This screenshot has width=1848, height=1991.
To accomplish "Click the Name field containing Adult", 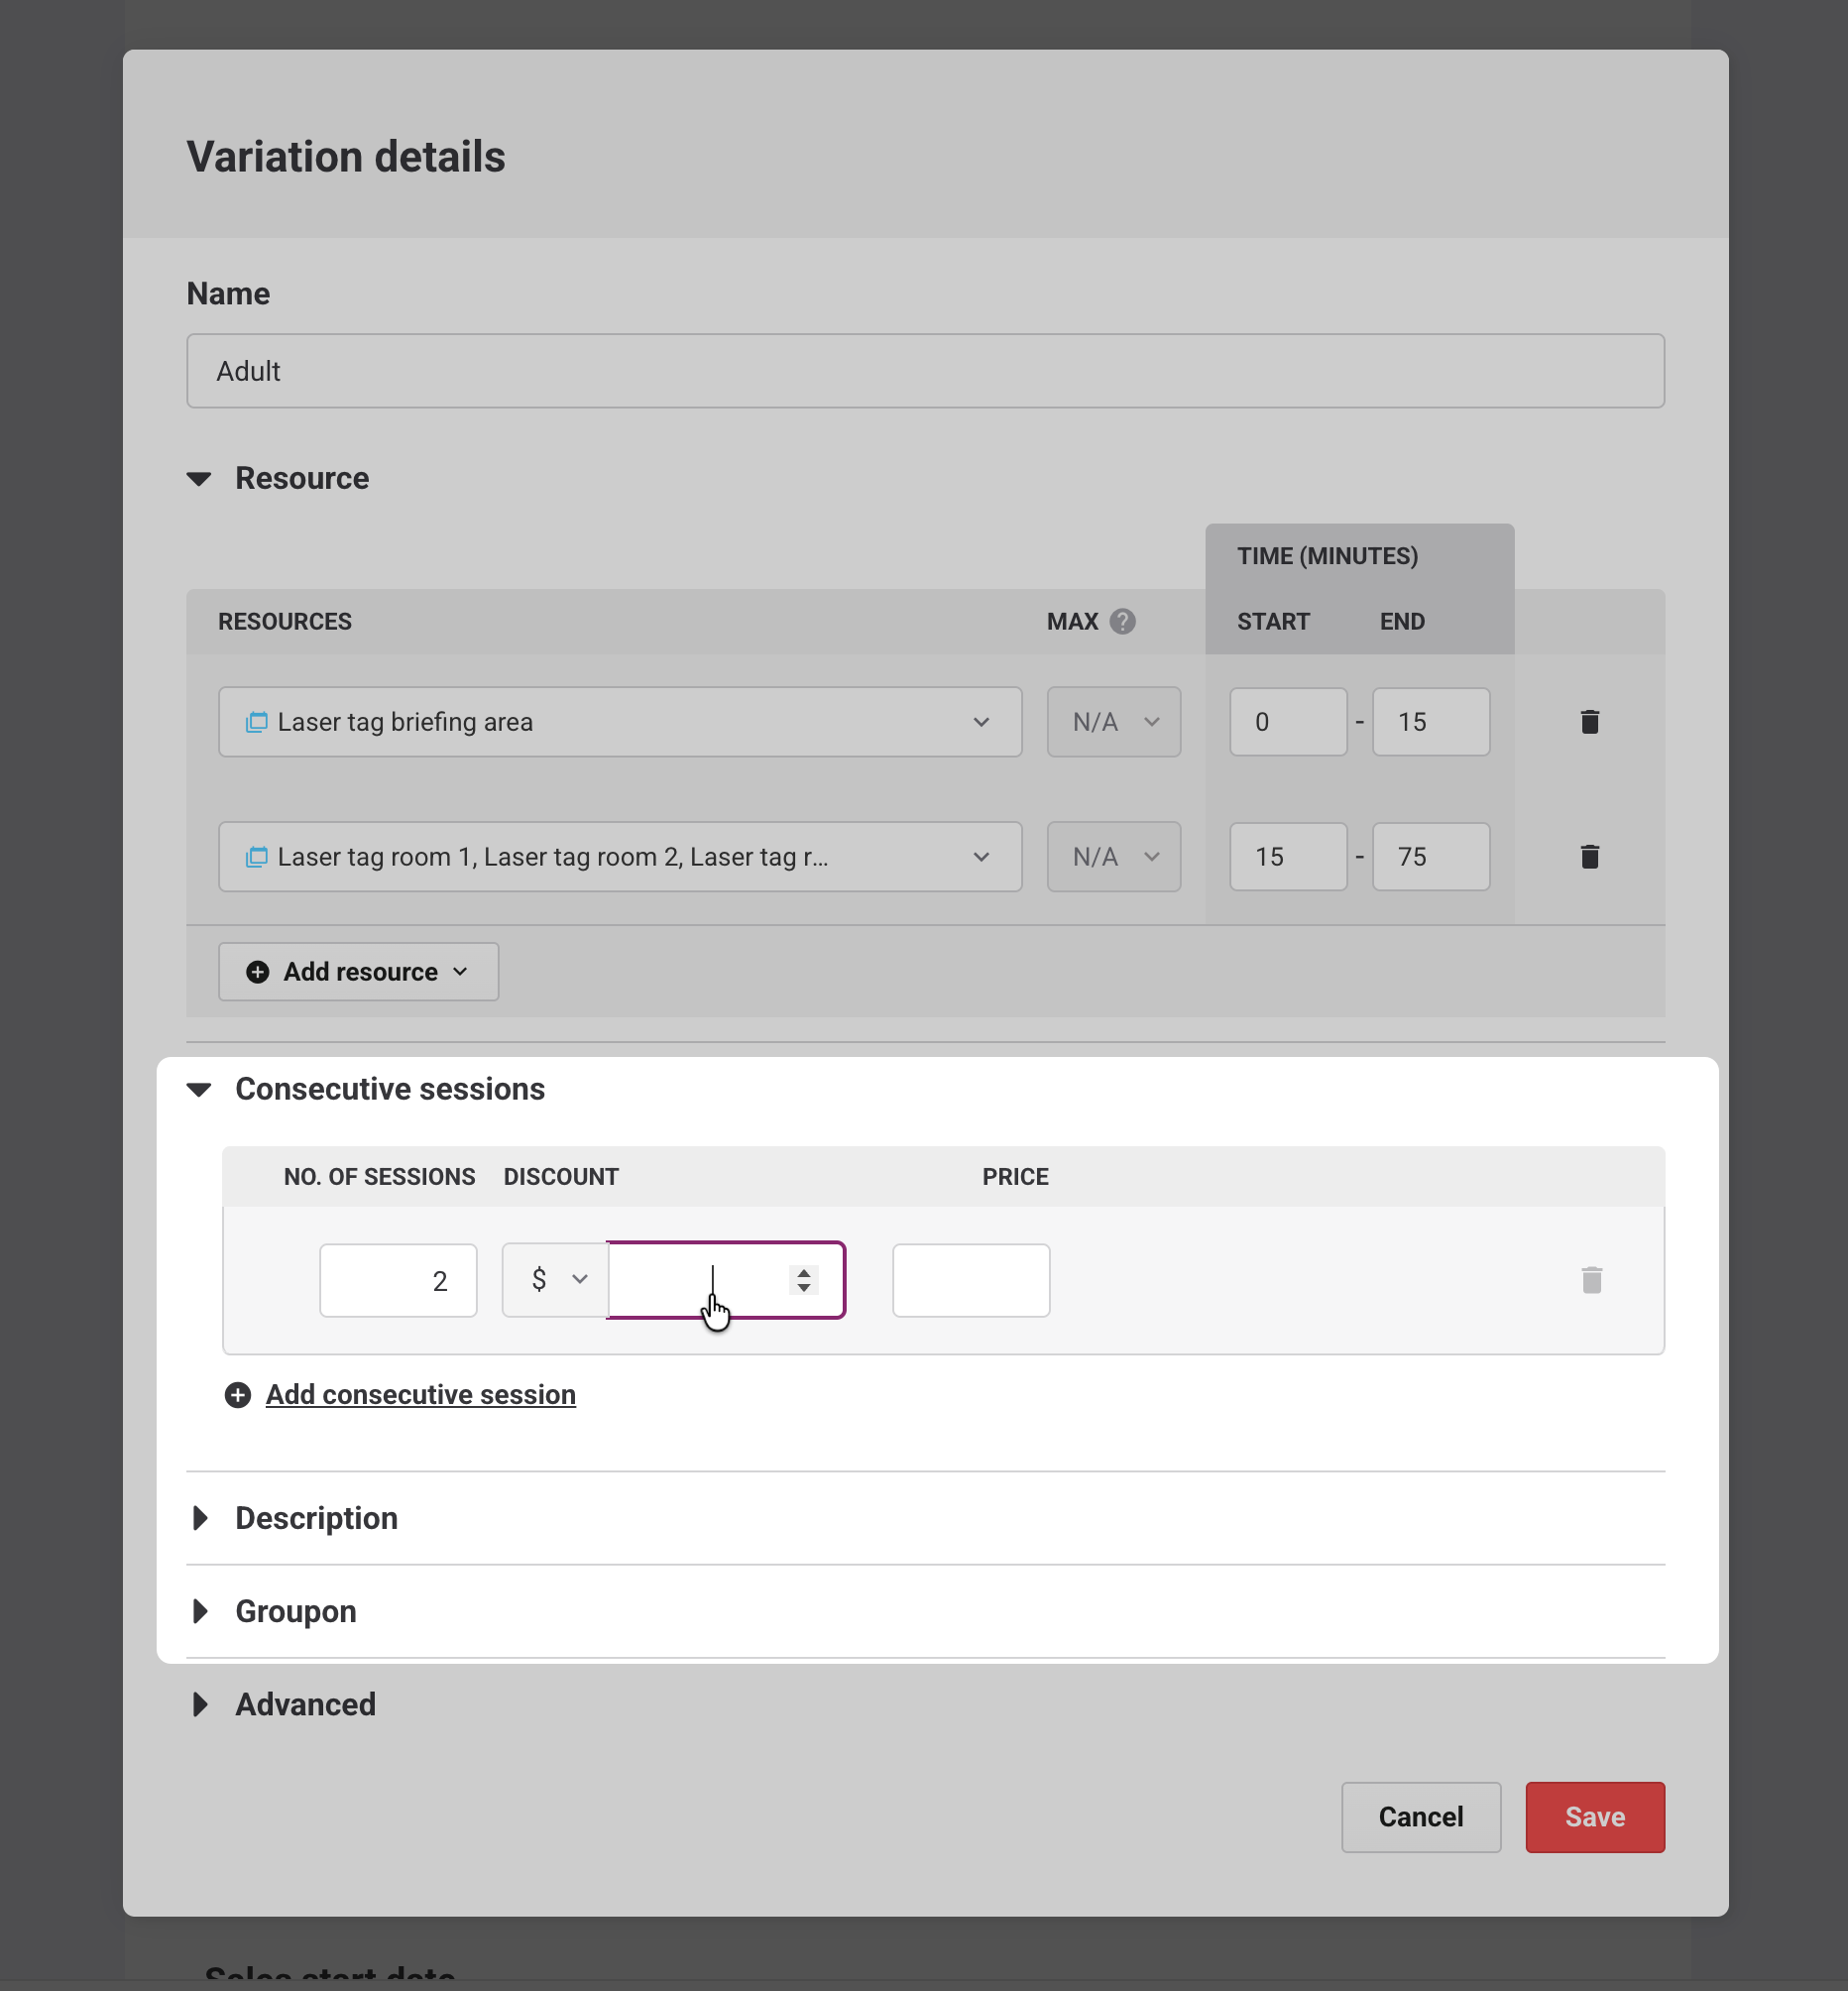I will click(925, 371).
